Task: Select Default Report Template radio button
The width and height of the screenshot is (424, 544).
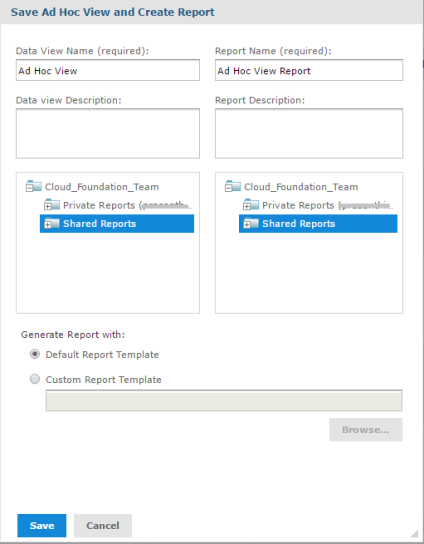Action: pyautogui.click(x=35, y=354)
